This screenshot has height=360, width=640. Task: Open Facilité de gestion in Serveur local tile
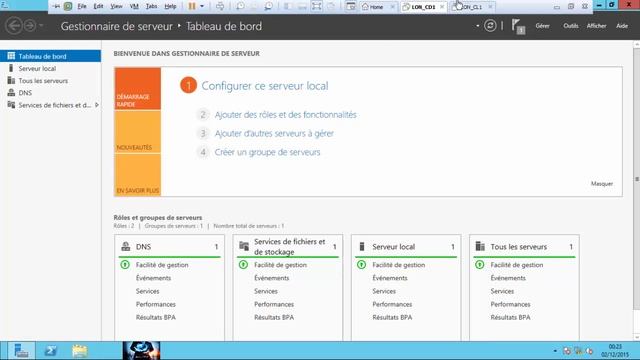pyautogui.click(x=398, y=265)
